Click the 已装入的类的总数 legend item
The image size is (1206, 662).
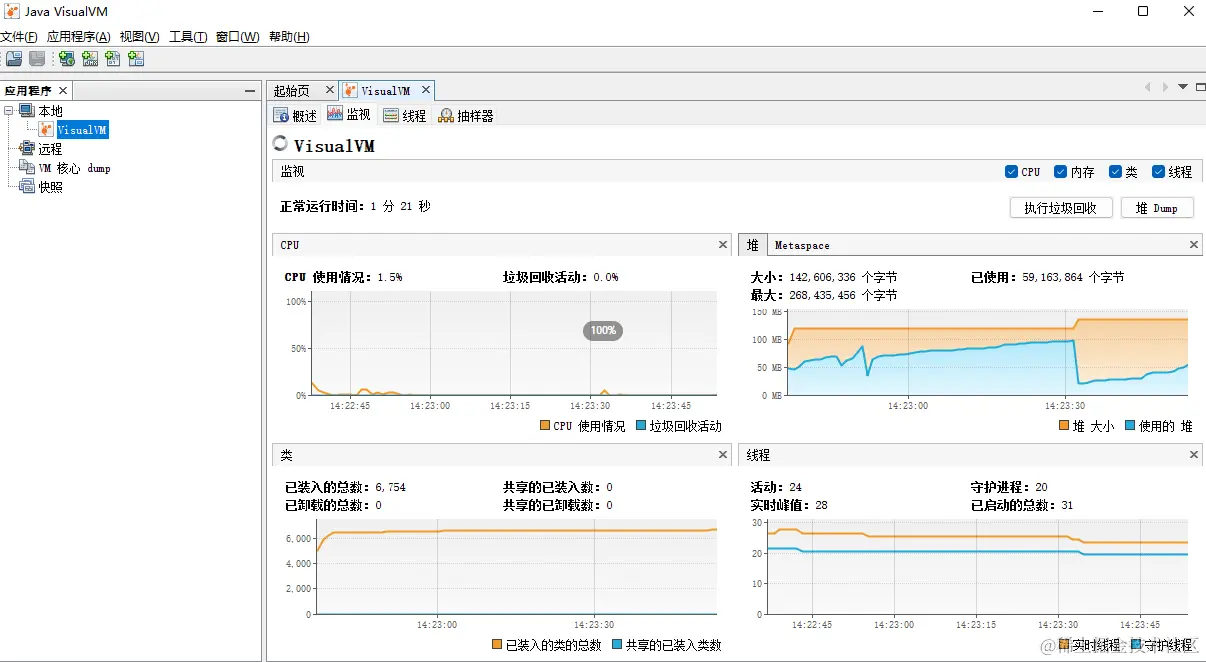click(x=547, y=645)
